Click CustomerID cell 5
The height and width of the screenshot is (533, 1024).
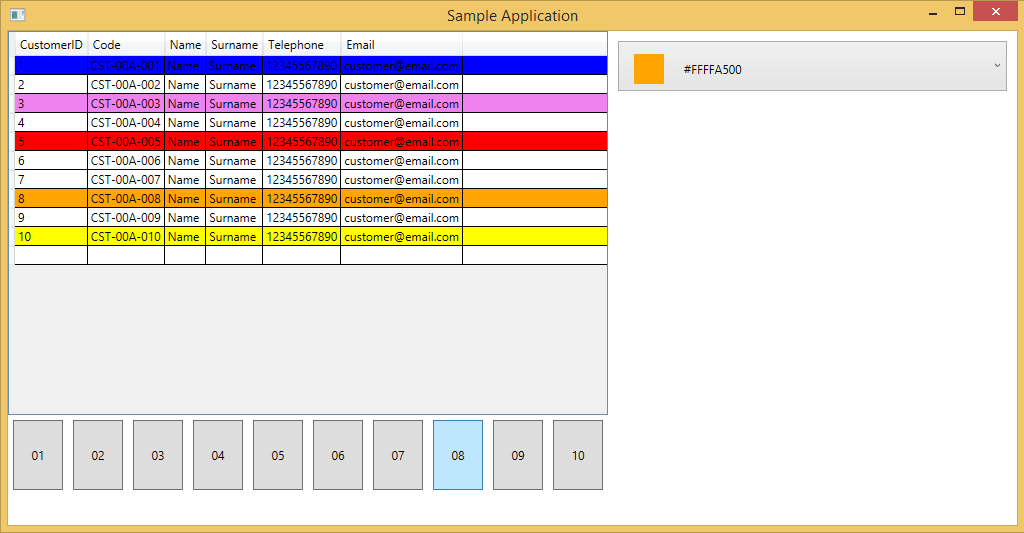51,142
